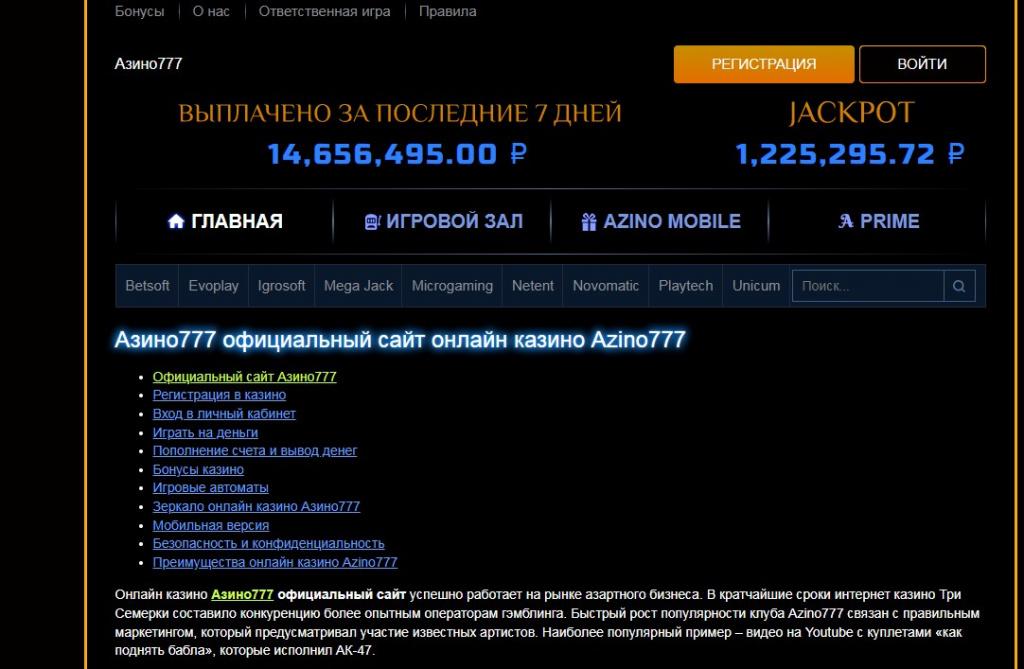Select the AZINO MOBILE navigation tab
The image size is (1024, 669).
coord(660,221)
